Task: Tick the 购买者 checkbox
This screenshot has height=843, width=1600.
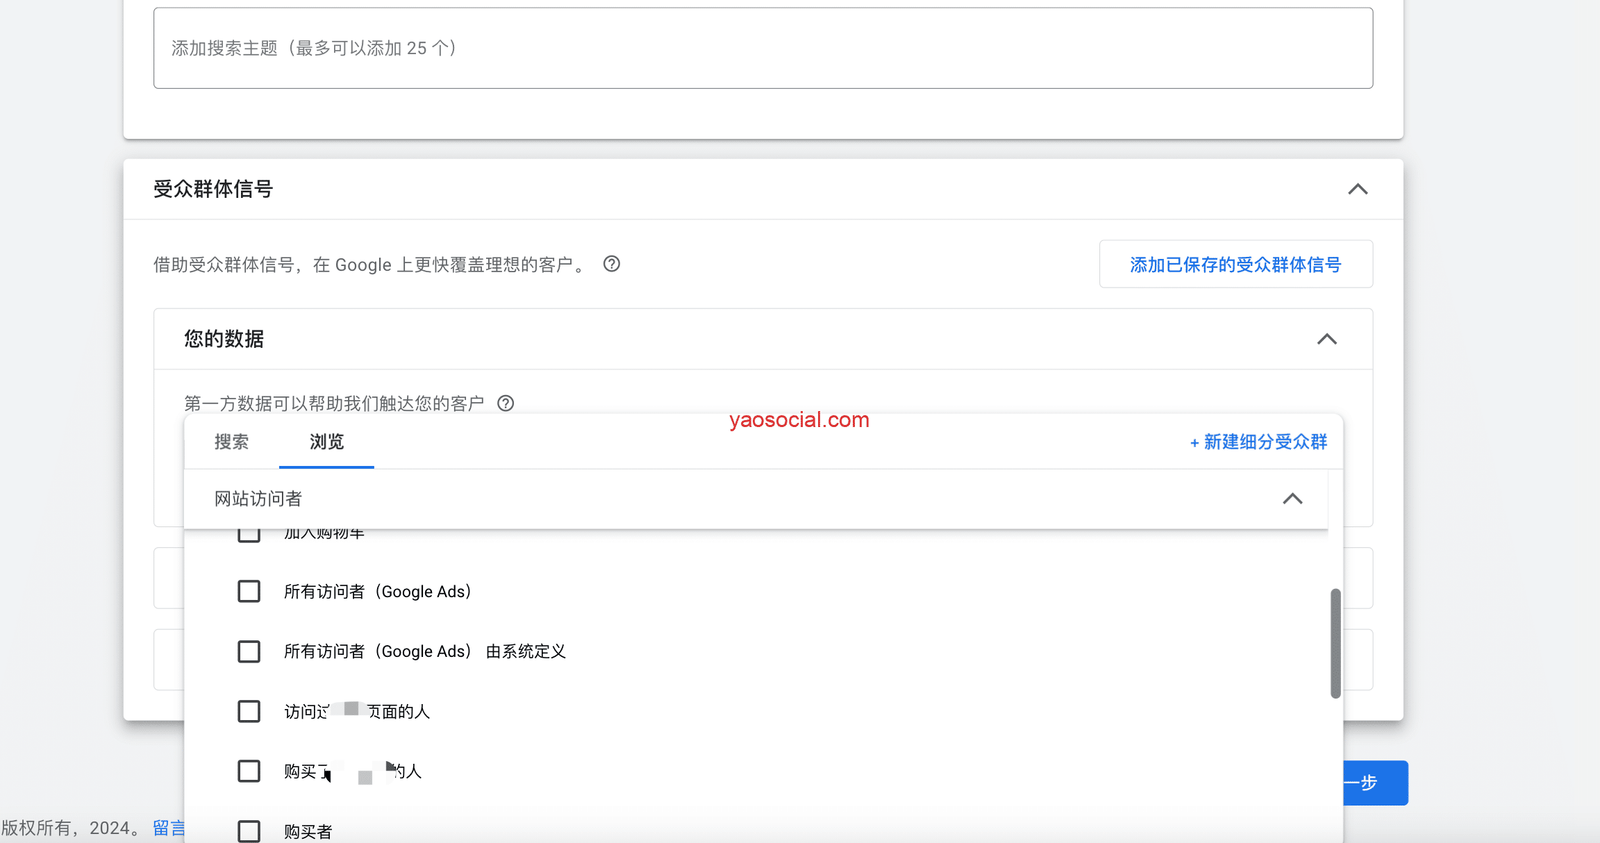Action: click(x=249, y=830)
